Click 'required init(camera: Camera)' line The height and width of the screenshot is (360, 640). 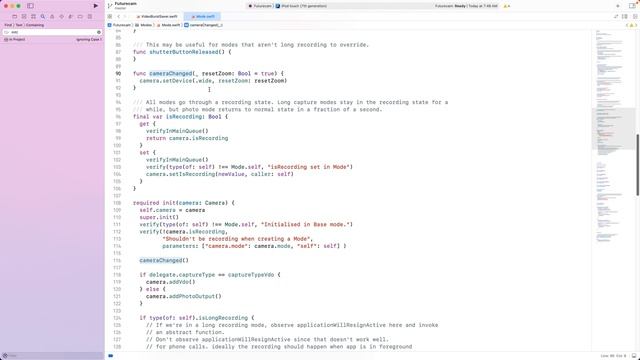pos(184,203)
